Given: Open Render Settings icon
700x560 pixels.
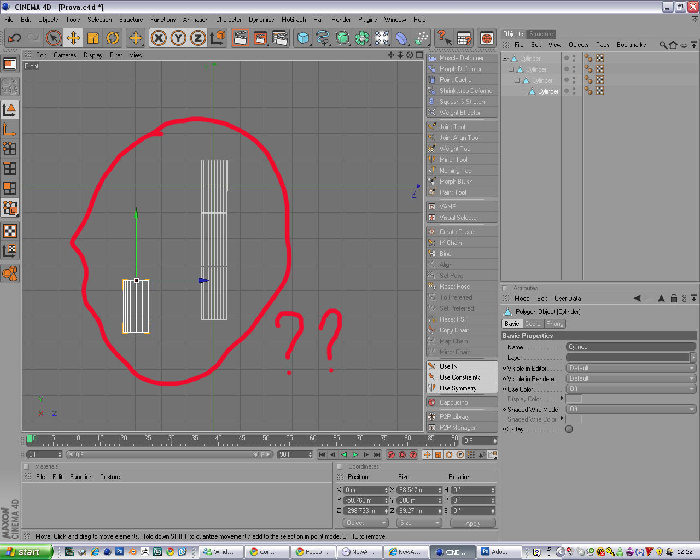Looking at the screenshot, I should (x=280, y=38).
